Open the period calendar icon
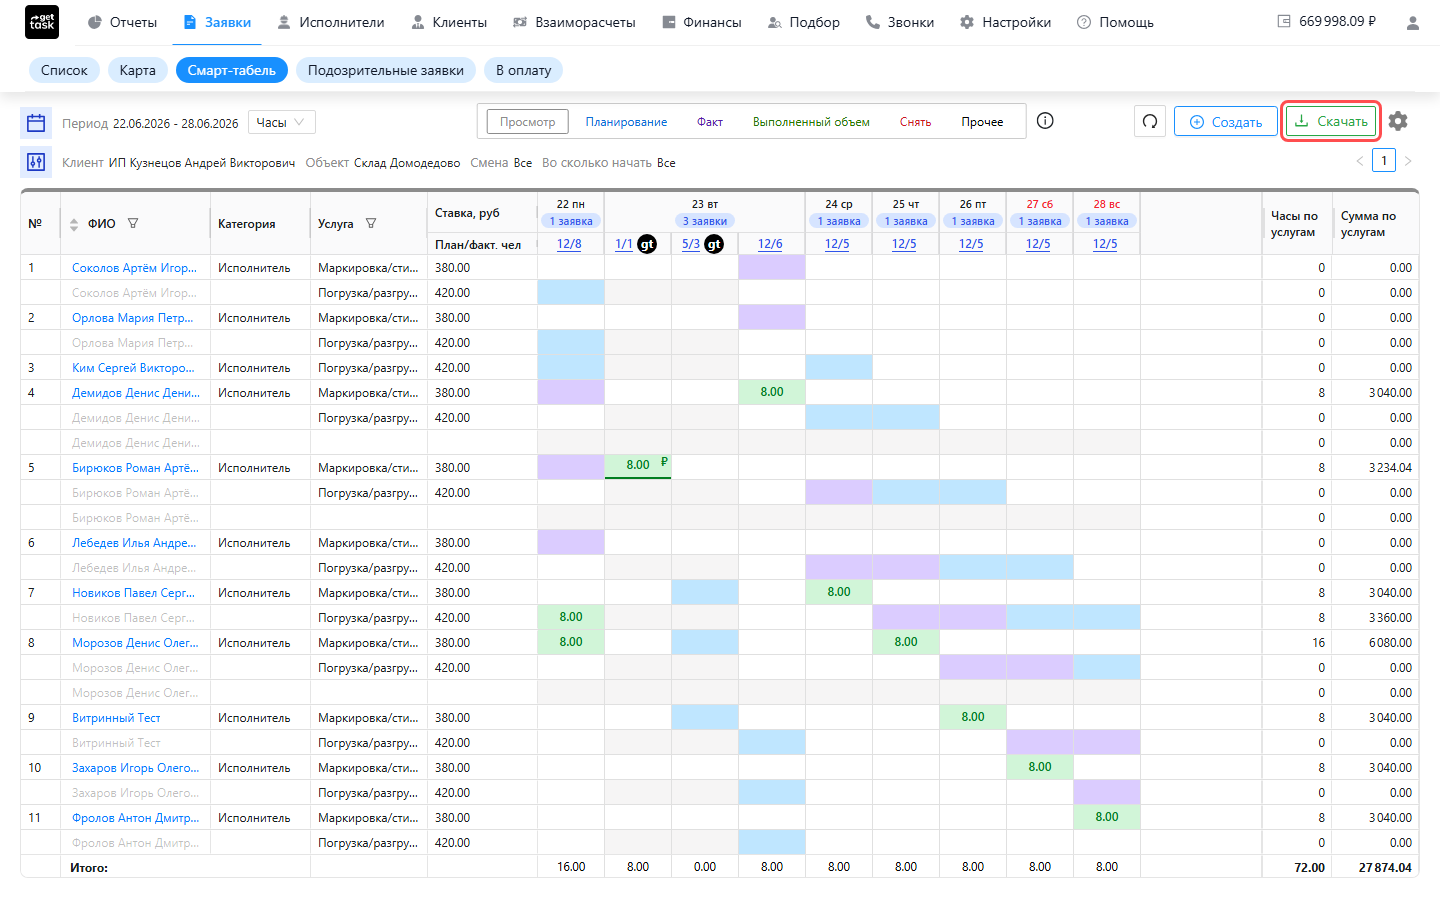 click(36, 123)
